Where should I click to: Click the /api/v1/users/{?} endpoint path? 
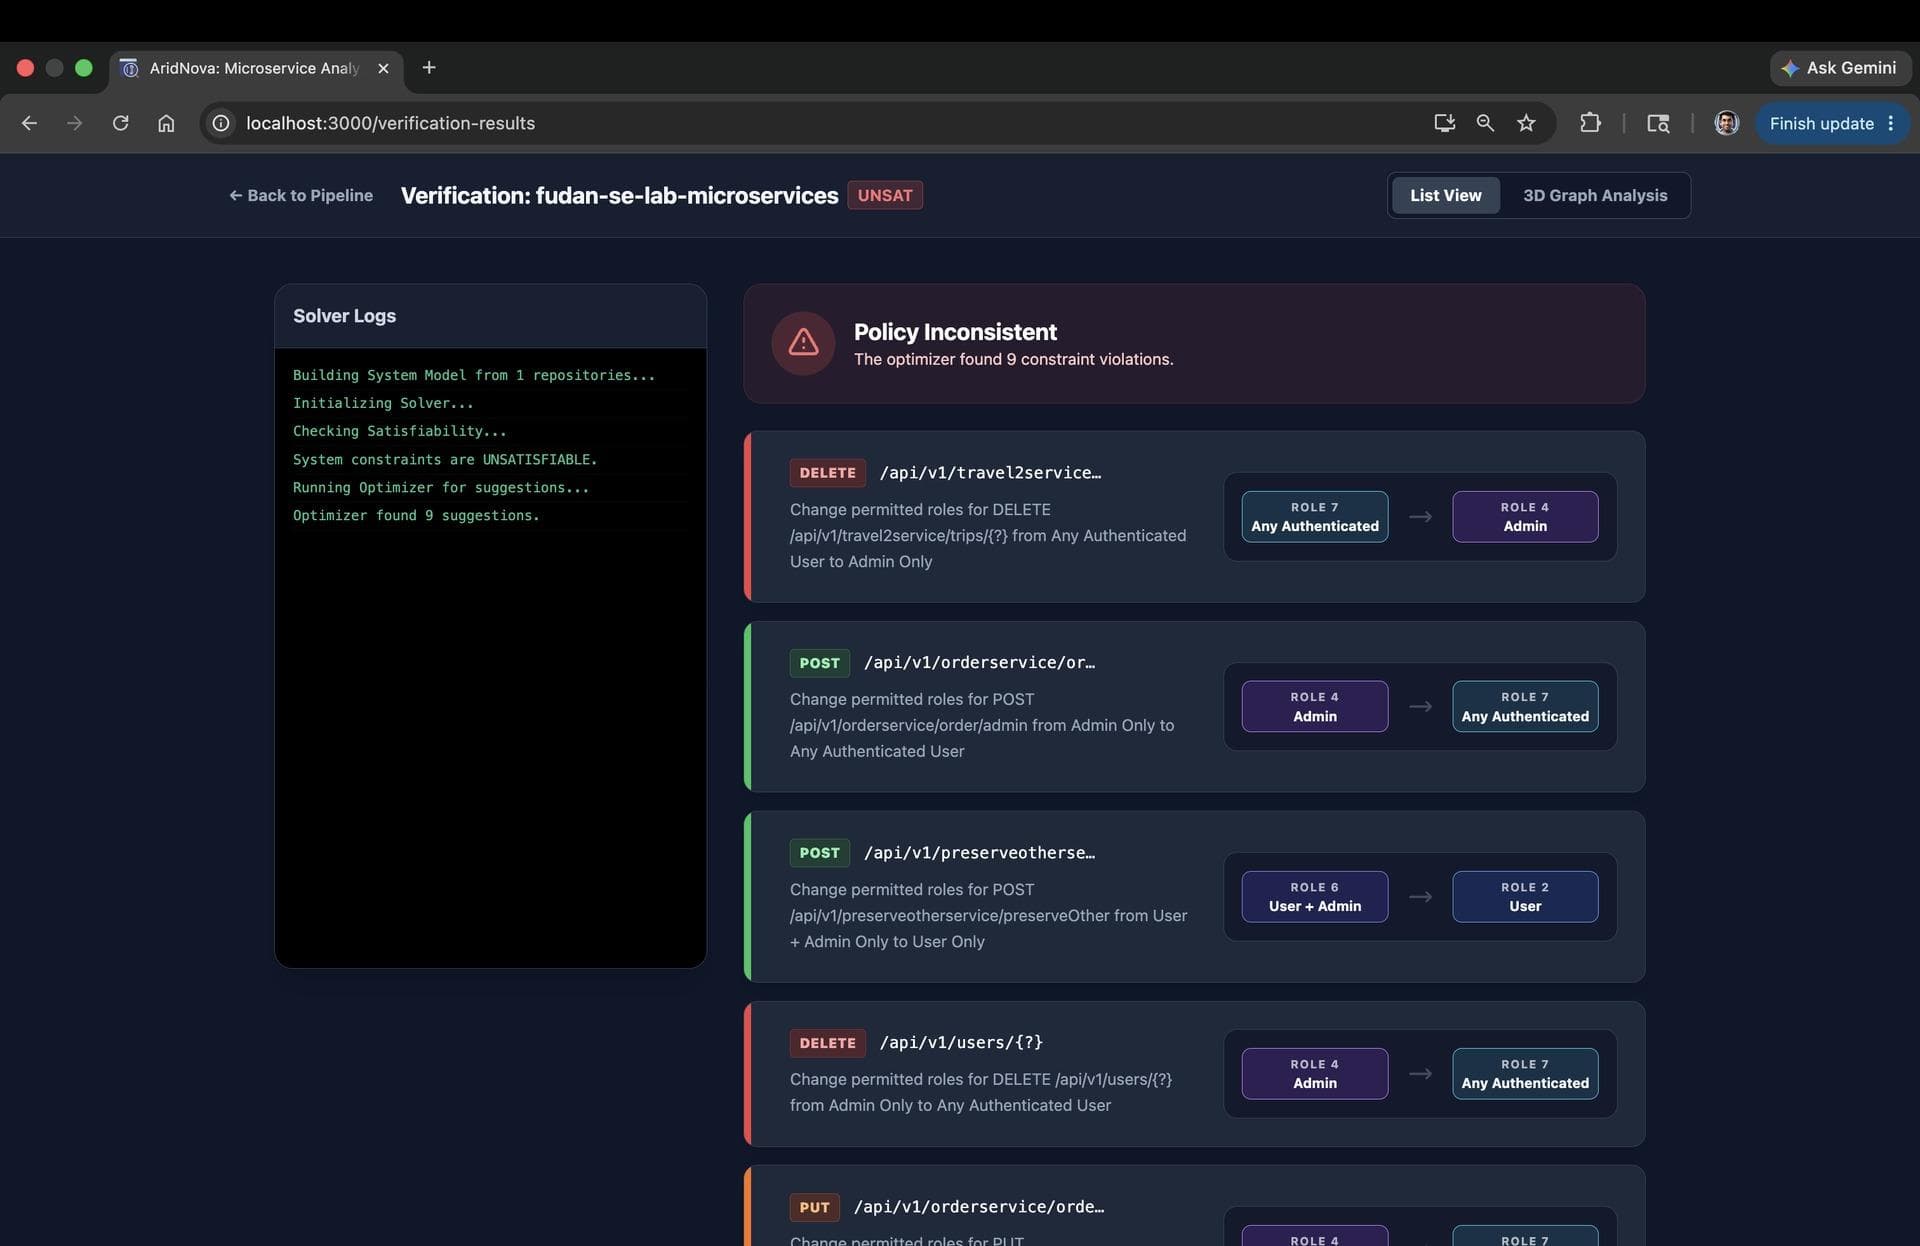click(x=961, y=1042)
